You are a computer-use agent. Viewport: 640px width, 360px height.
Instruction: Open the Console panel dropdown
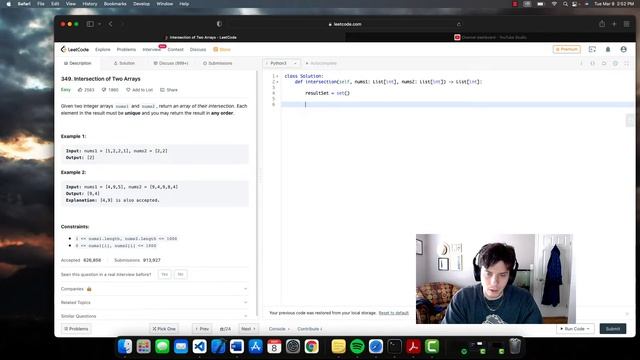point(279,329)
